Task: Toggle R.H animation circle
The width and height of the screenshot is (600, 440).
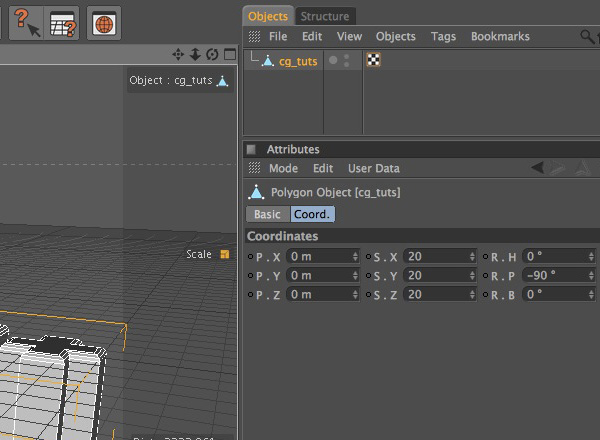Action: [486, 256]
